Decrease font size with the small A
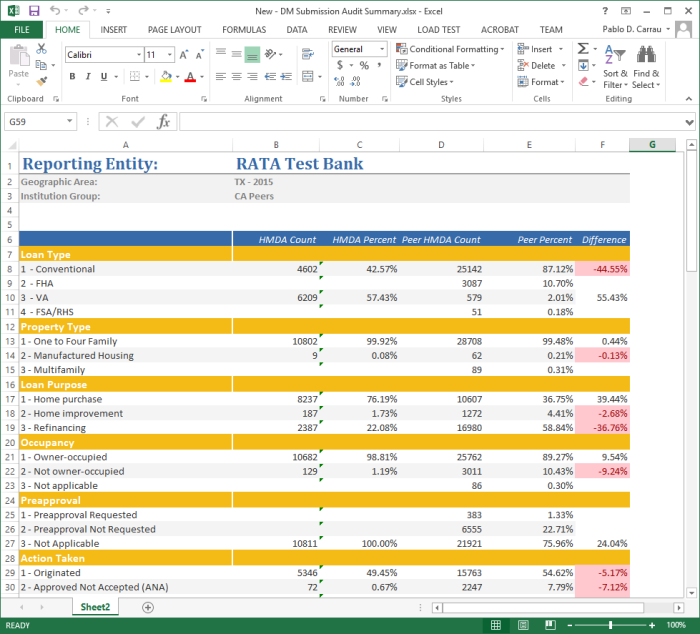The image size is (700, 634). pyautogui.click(x=200, y=55)
